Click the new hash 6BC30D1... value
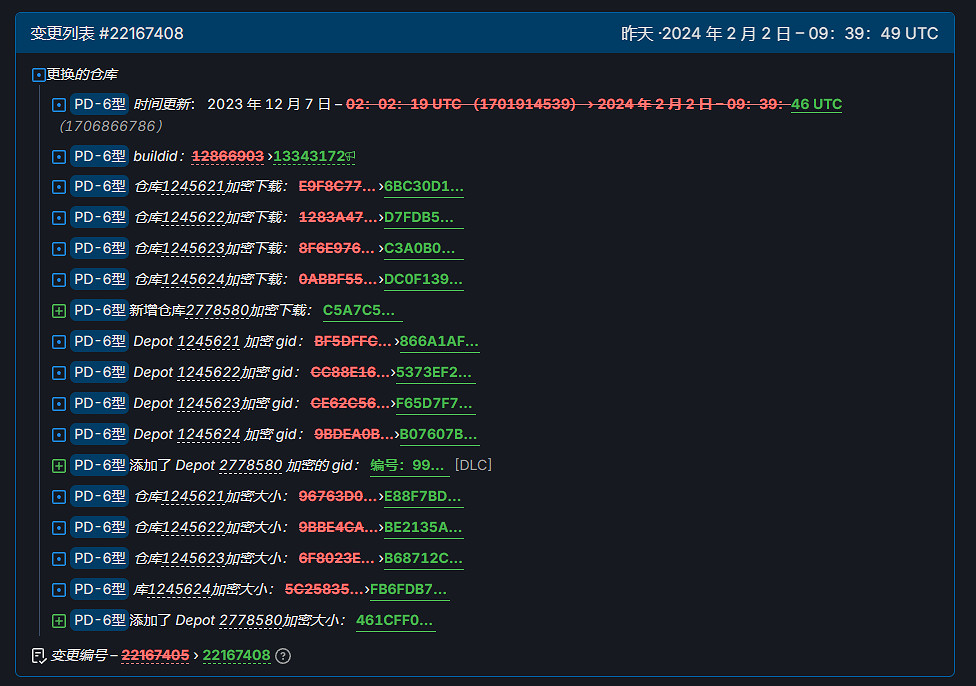 [x=423, y=187]
